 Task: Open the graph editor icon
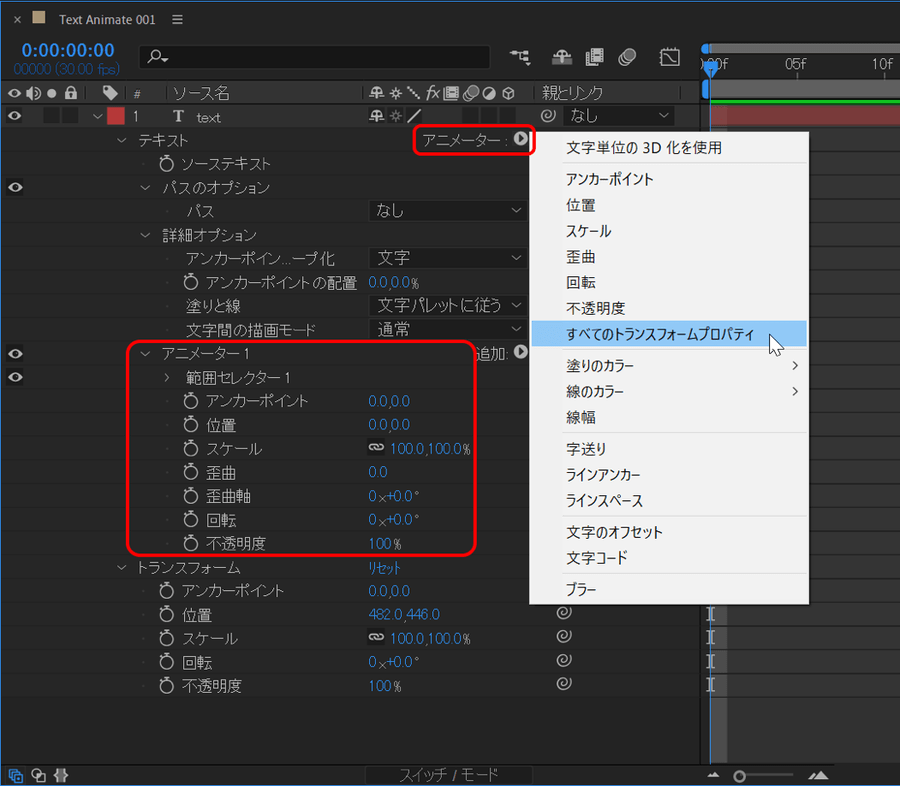point(669,57)
